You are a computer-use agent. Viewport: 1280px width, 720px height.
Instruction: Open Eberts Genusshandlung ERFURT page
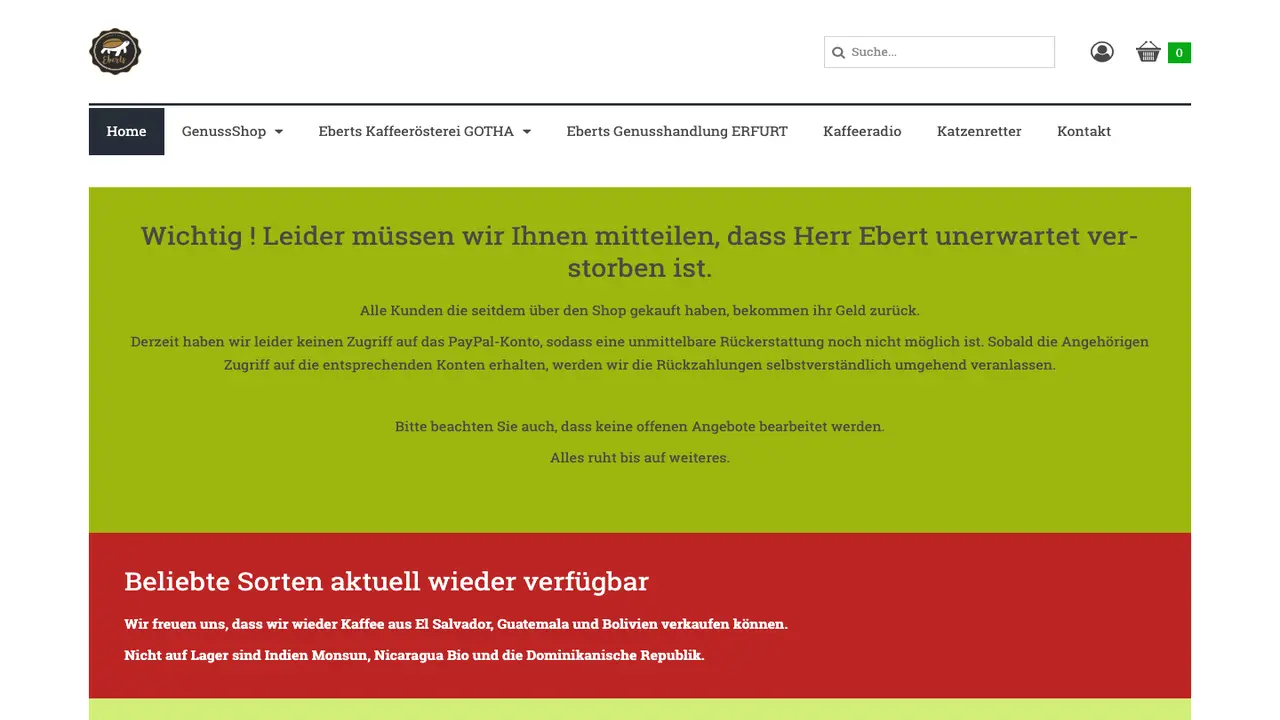[677, 131]
